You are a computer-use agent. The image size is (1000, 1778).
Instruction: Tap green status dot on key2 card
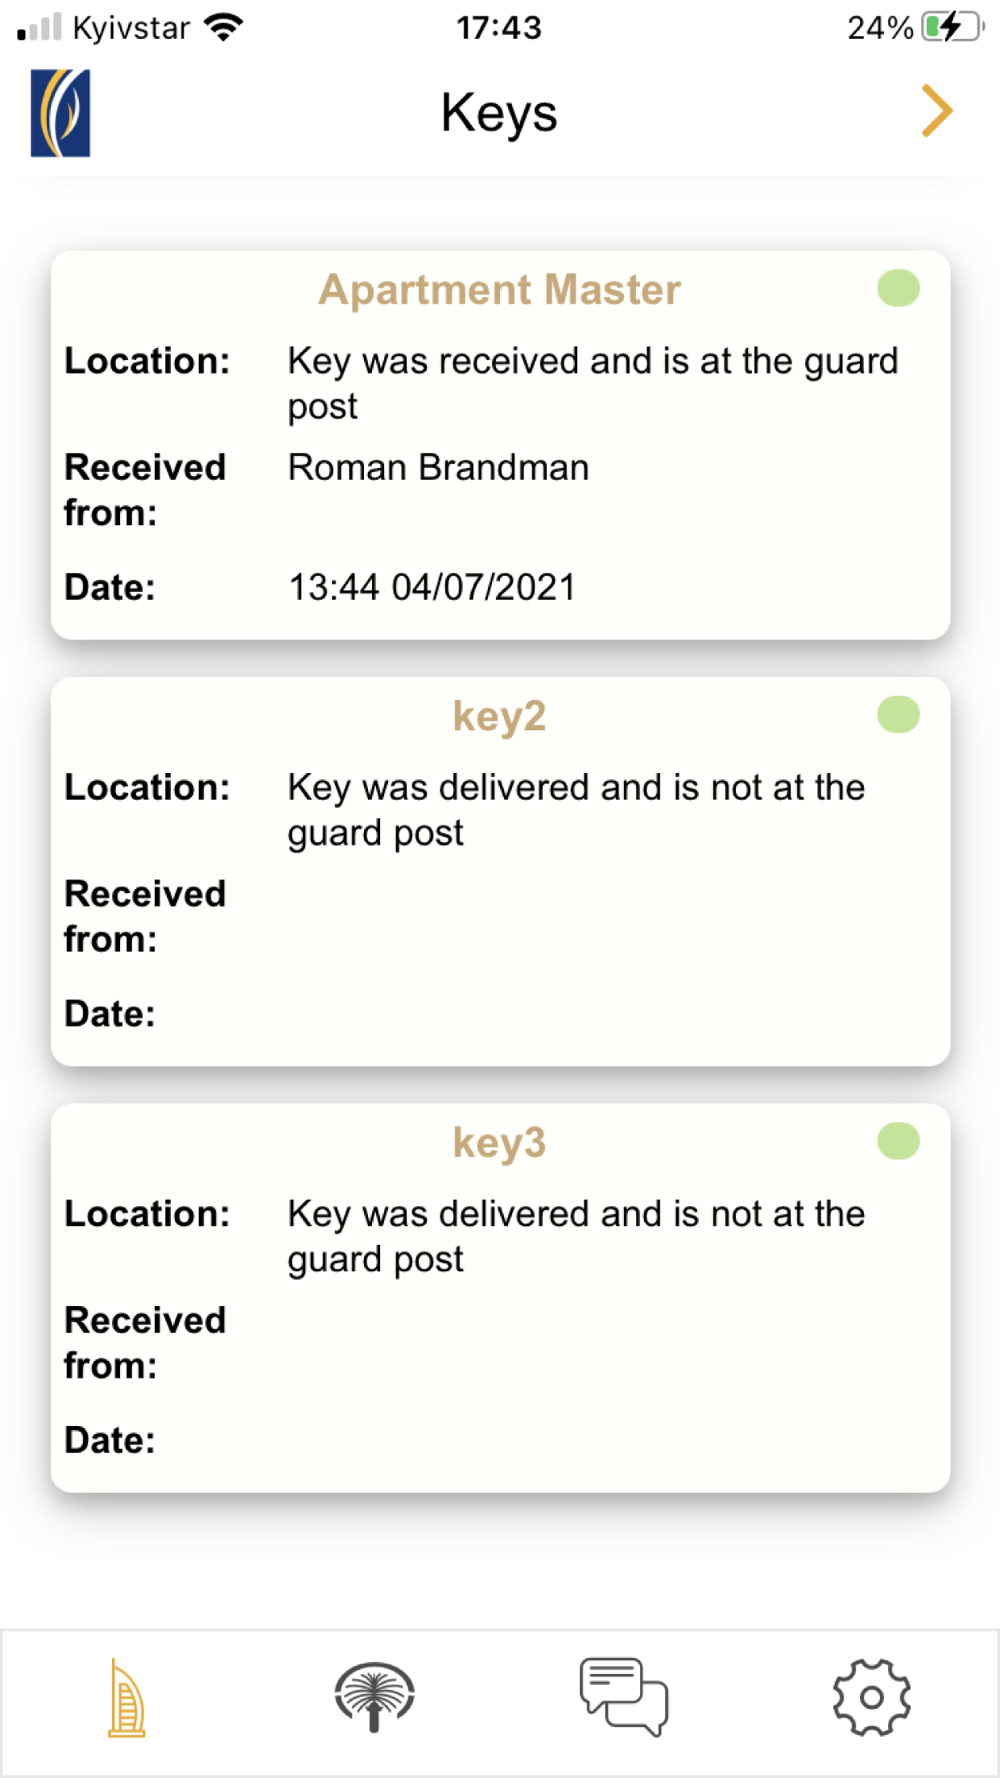pos(898,715)
